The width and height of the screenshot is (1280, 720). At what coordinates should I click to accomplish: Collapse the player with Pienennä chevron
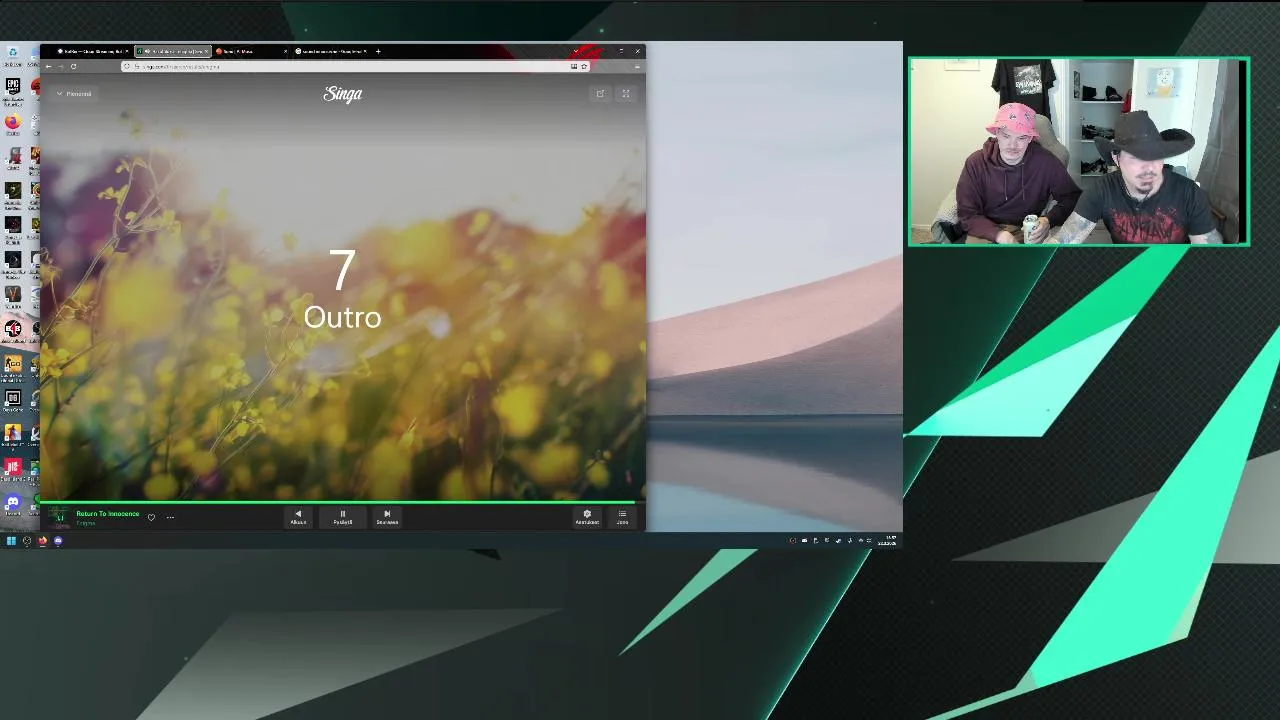73,94
